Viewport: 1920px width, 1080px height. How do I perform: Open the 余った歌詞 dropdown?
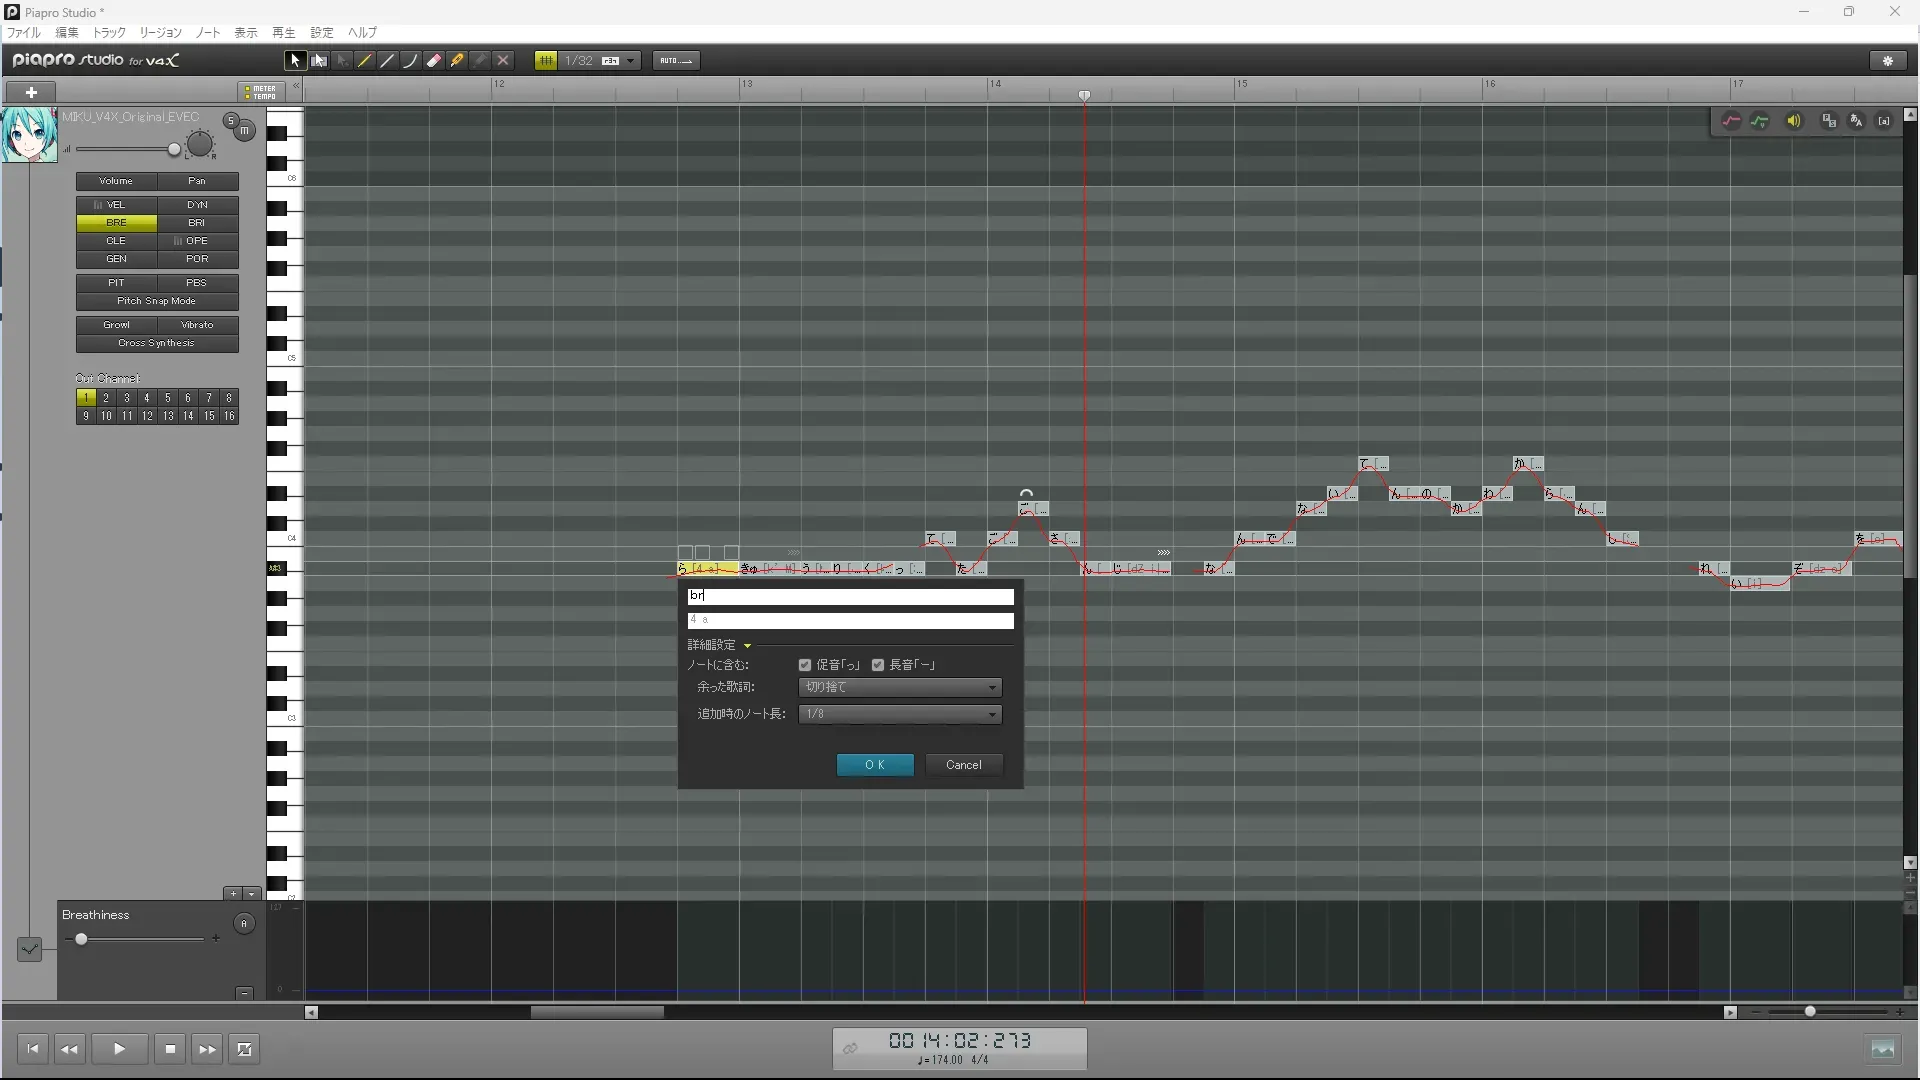(x=900, y=688)
